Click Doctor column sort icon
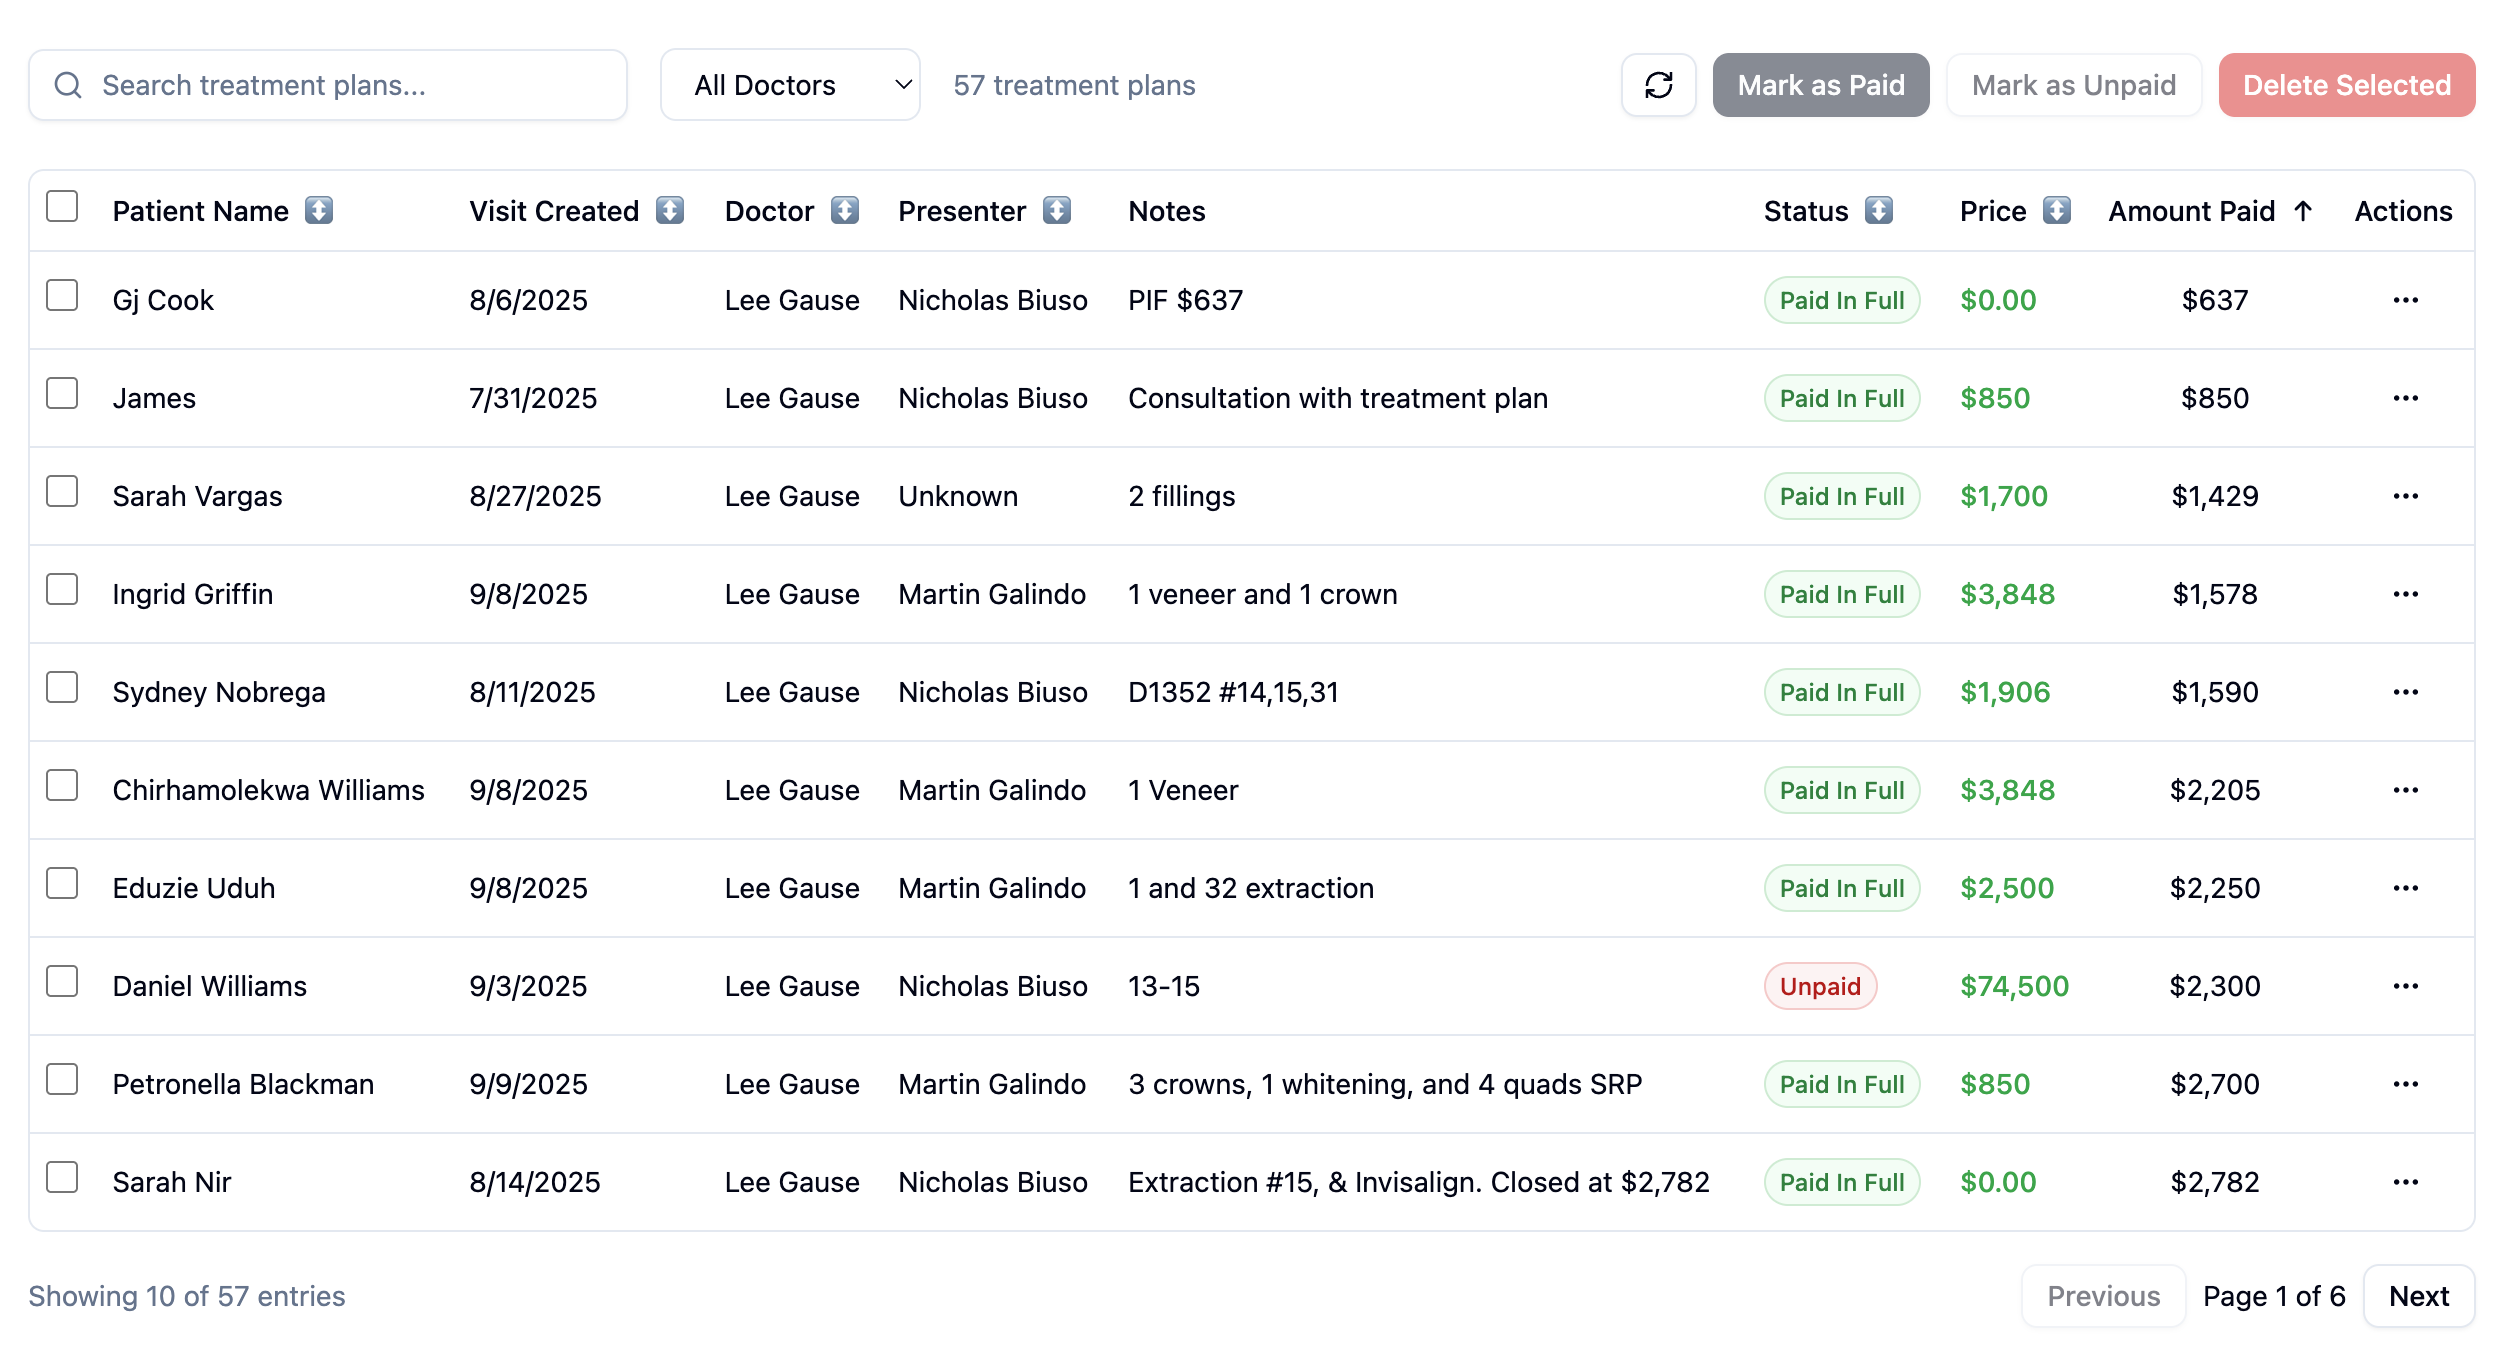Image resolution: width=2500 pixels, height=1364 pixels. pyautogui.click(x=845, y=211)
